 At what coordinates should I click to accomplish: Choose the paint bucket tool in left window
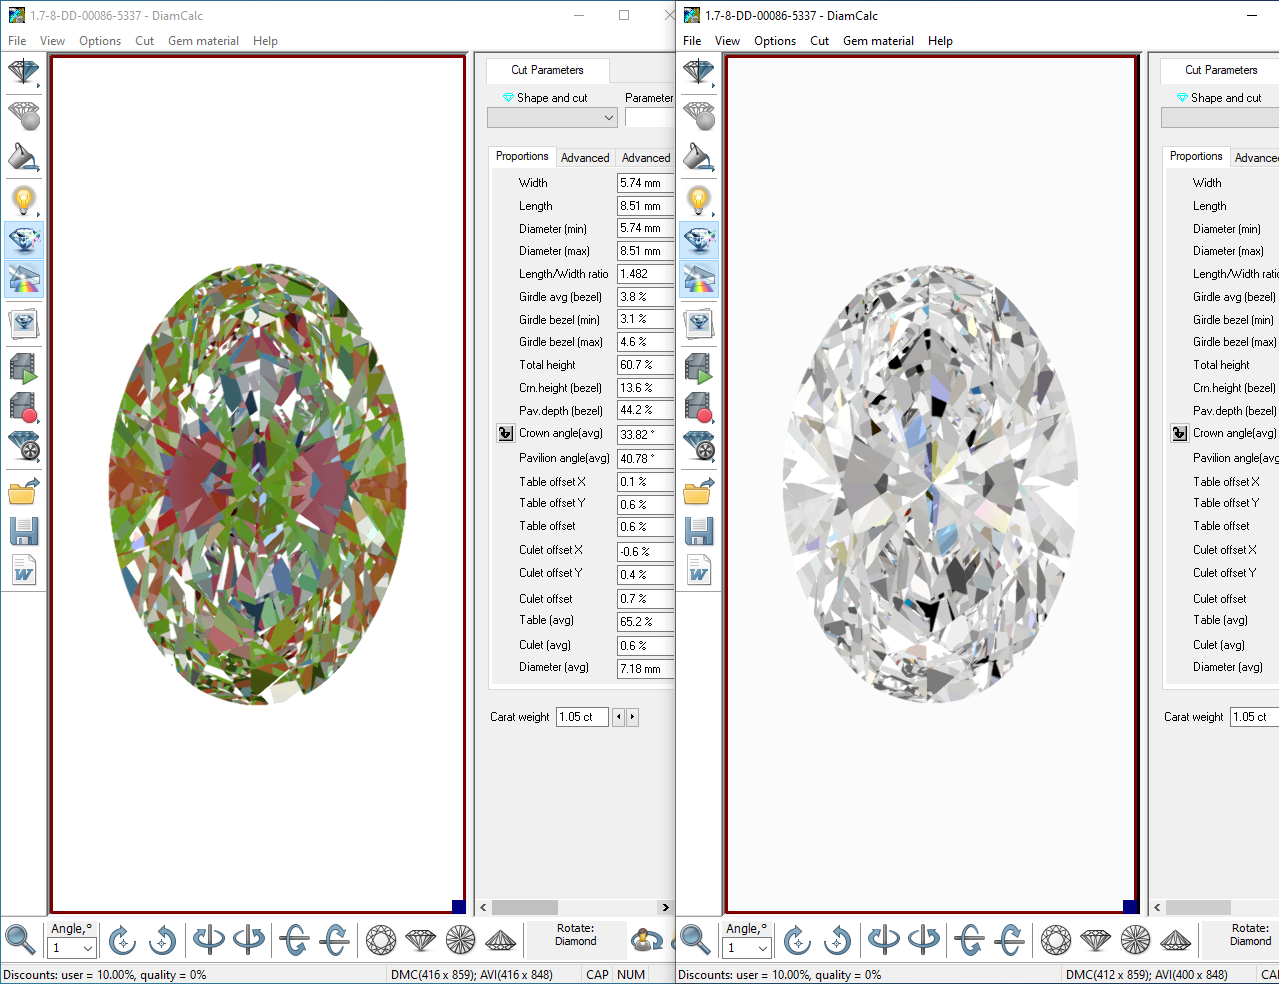pos(23,157)
